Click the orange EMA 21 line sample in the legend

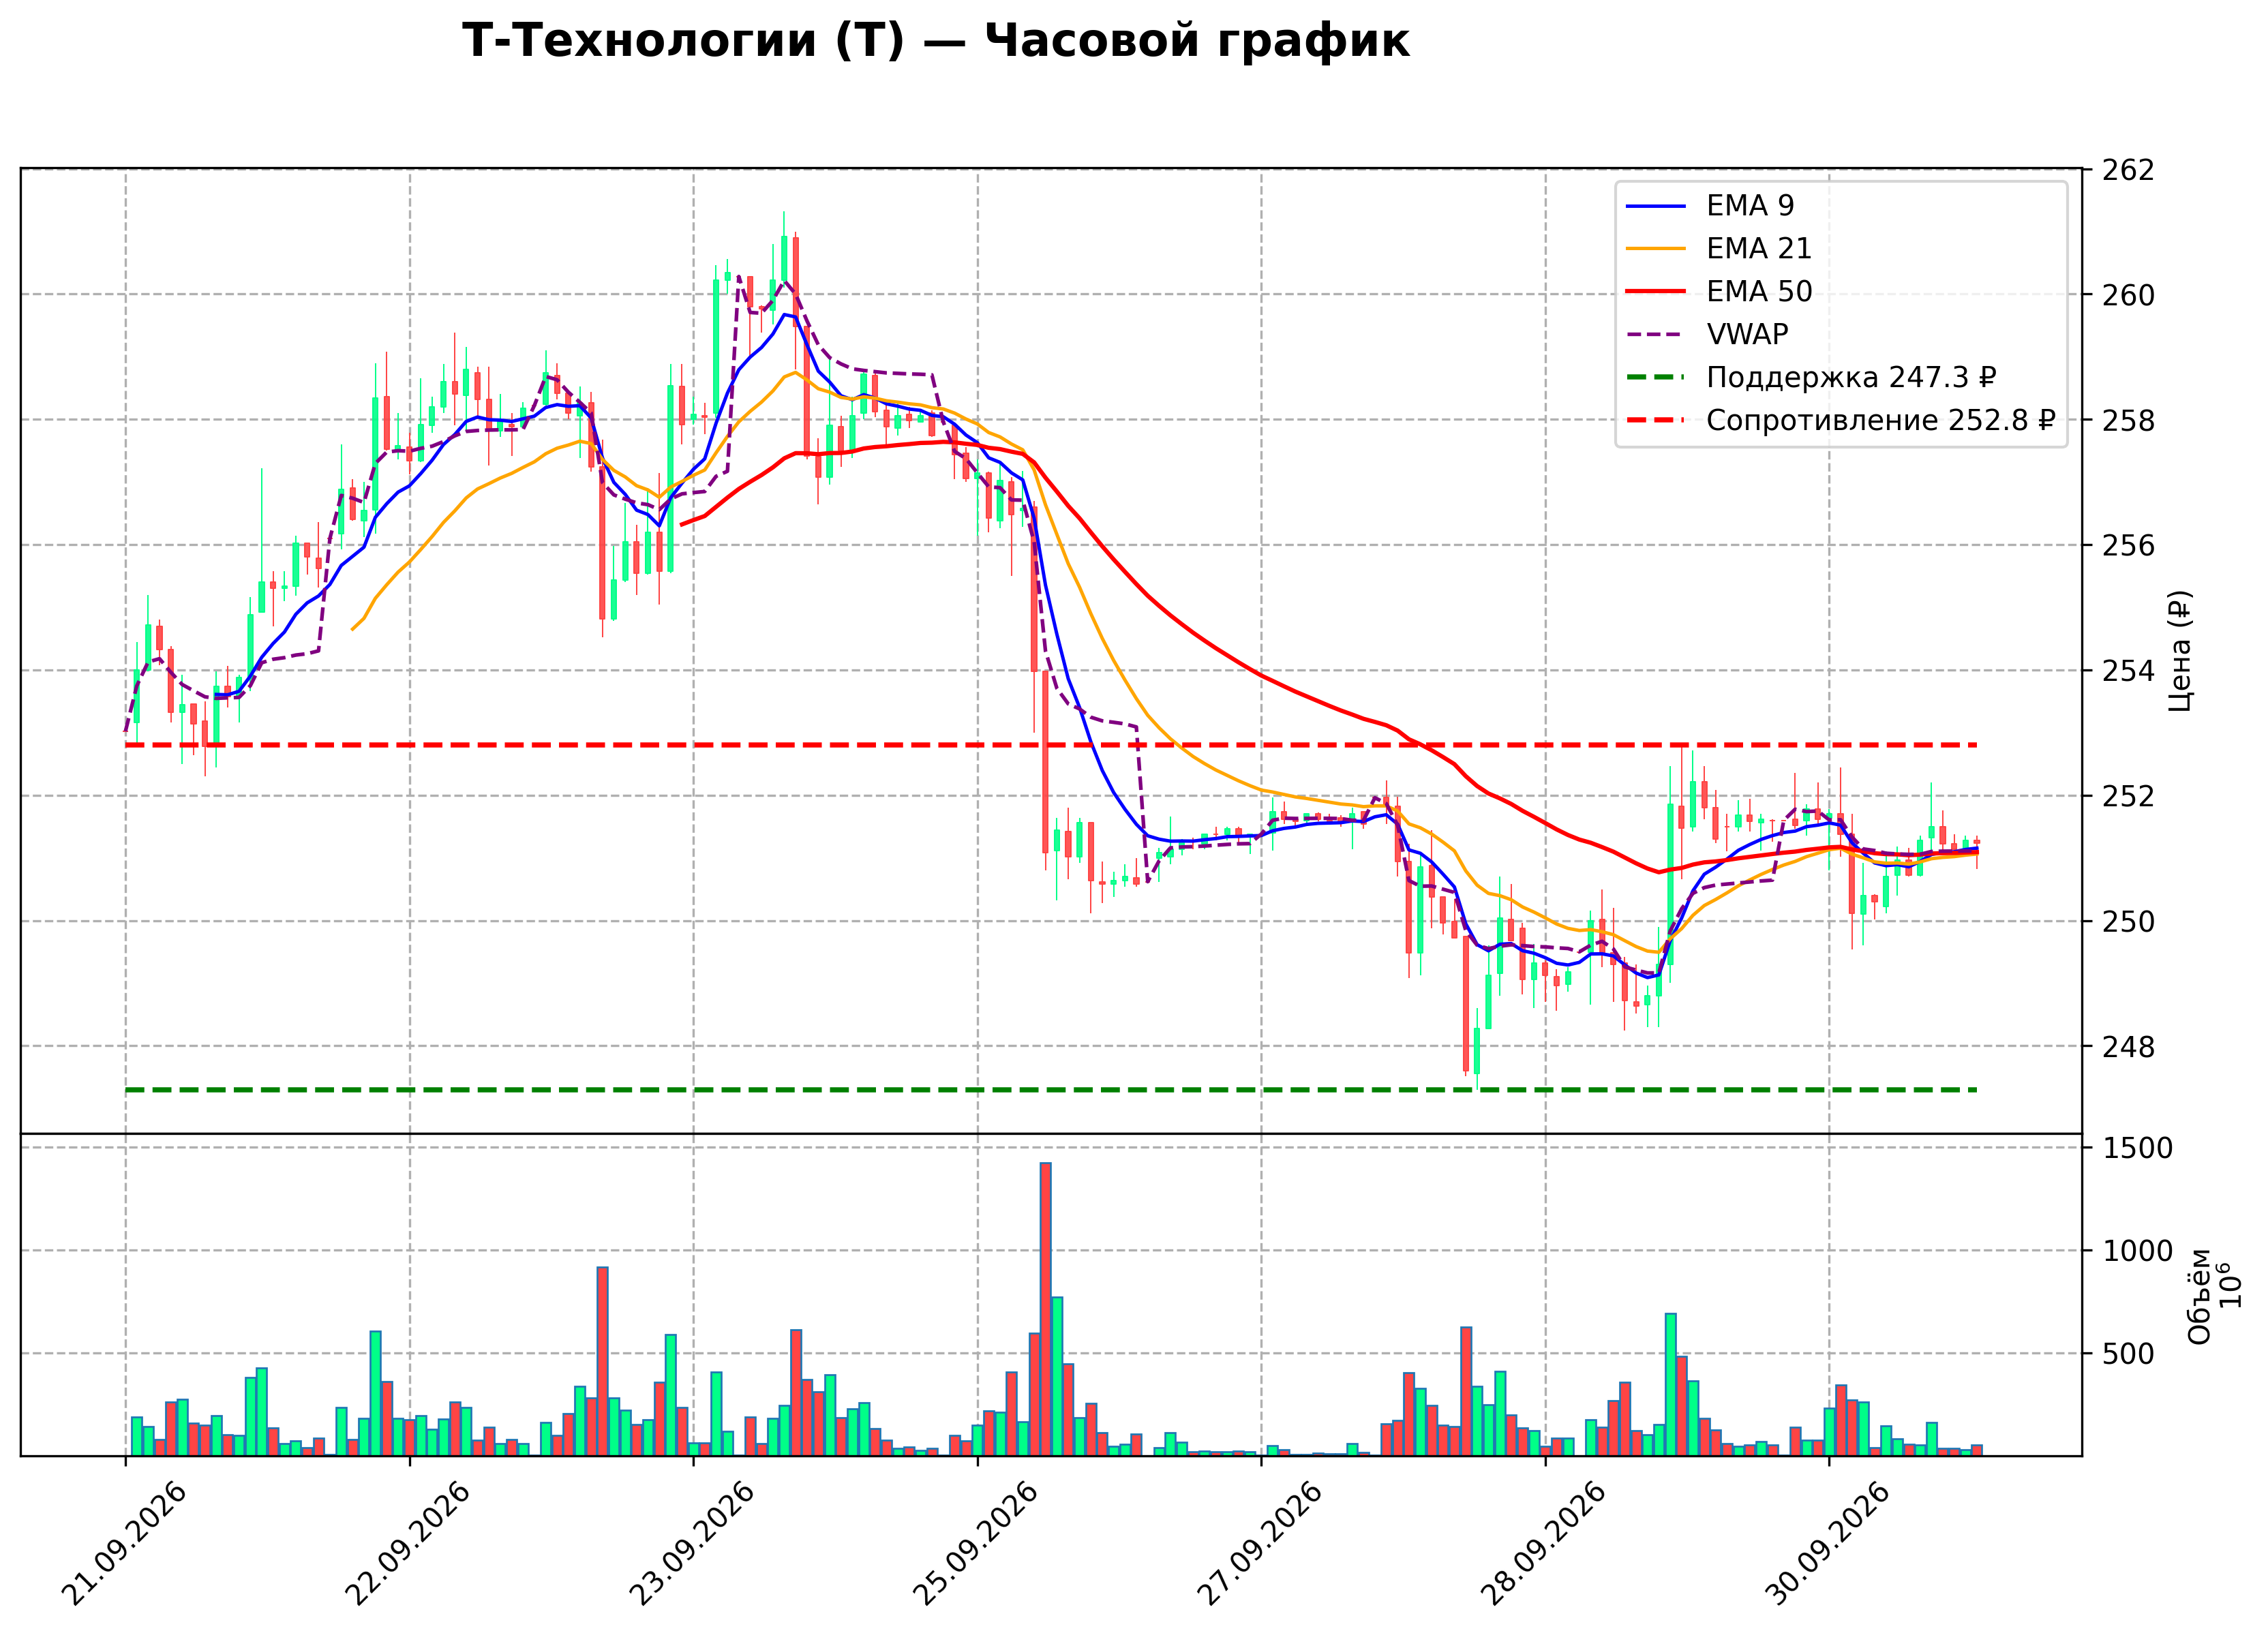click(x=1656, y=249)
